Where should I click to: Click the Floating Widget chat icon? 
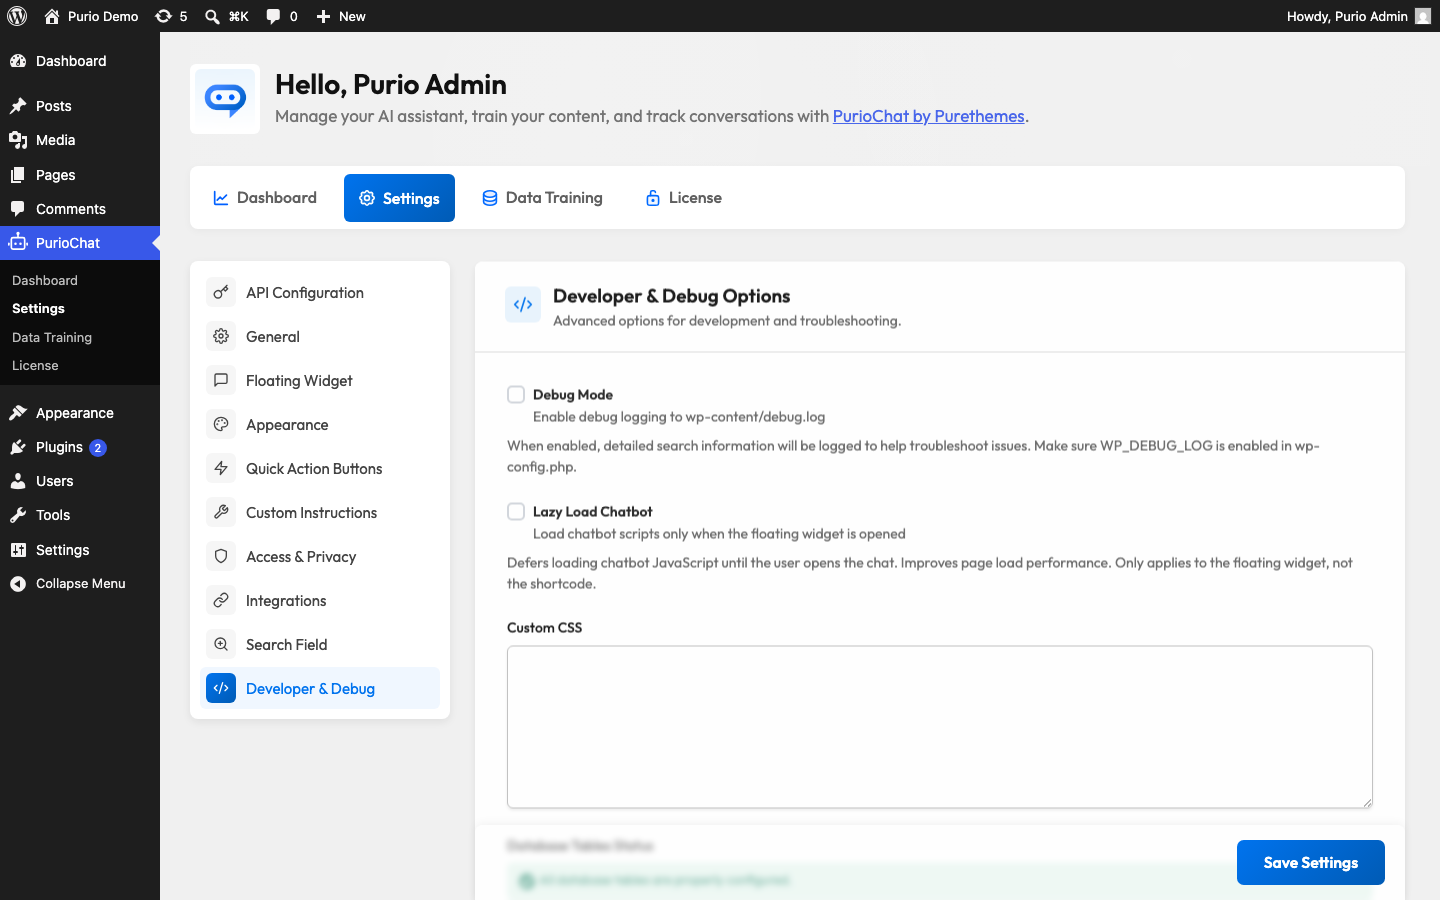[221, 380]
